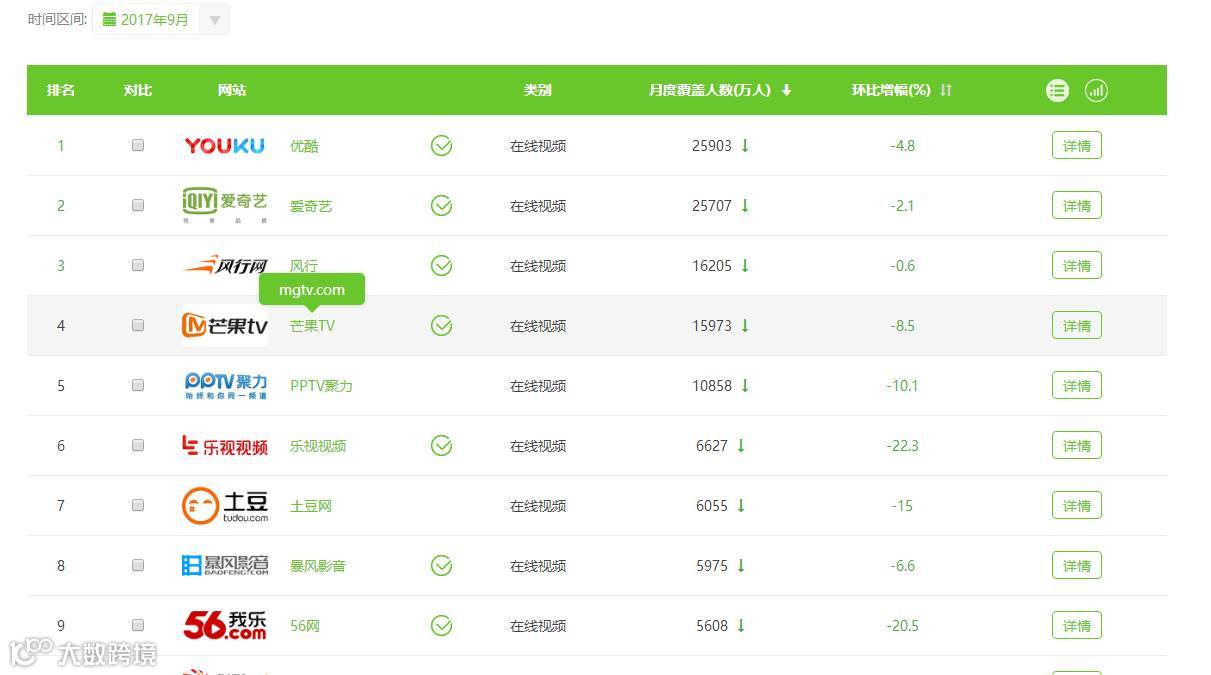Click down arrow next to 10858

point(745,386)
